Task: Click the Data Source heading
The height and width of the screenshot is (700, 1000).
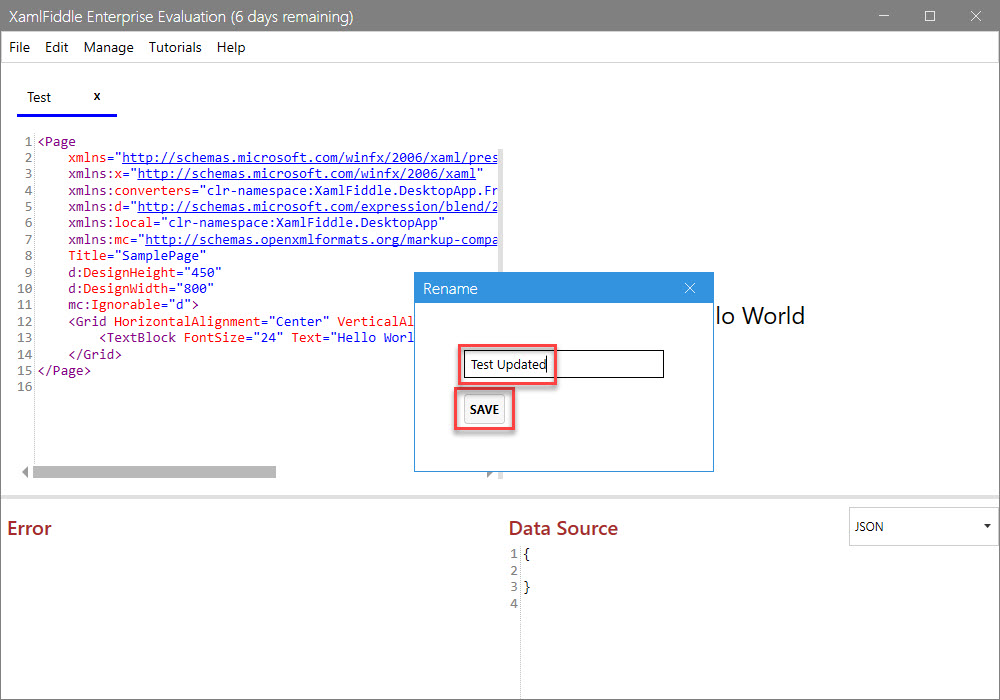Action: pos(563,529)
